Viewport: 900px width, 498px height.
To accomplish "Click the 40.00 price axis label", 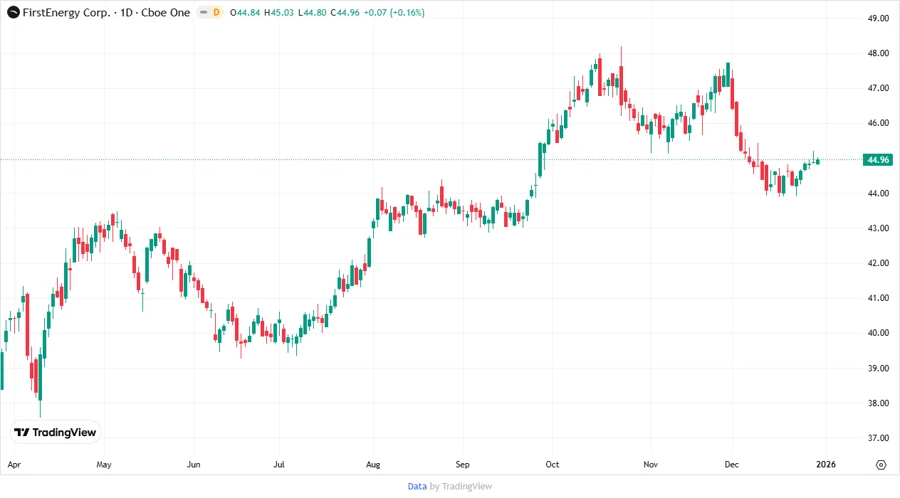I will click(878, 333).
